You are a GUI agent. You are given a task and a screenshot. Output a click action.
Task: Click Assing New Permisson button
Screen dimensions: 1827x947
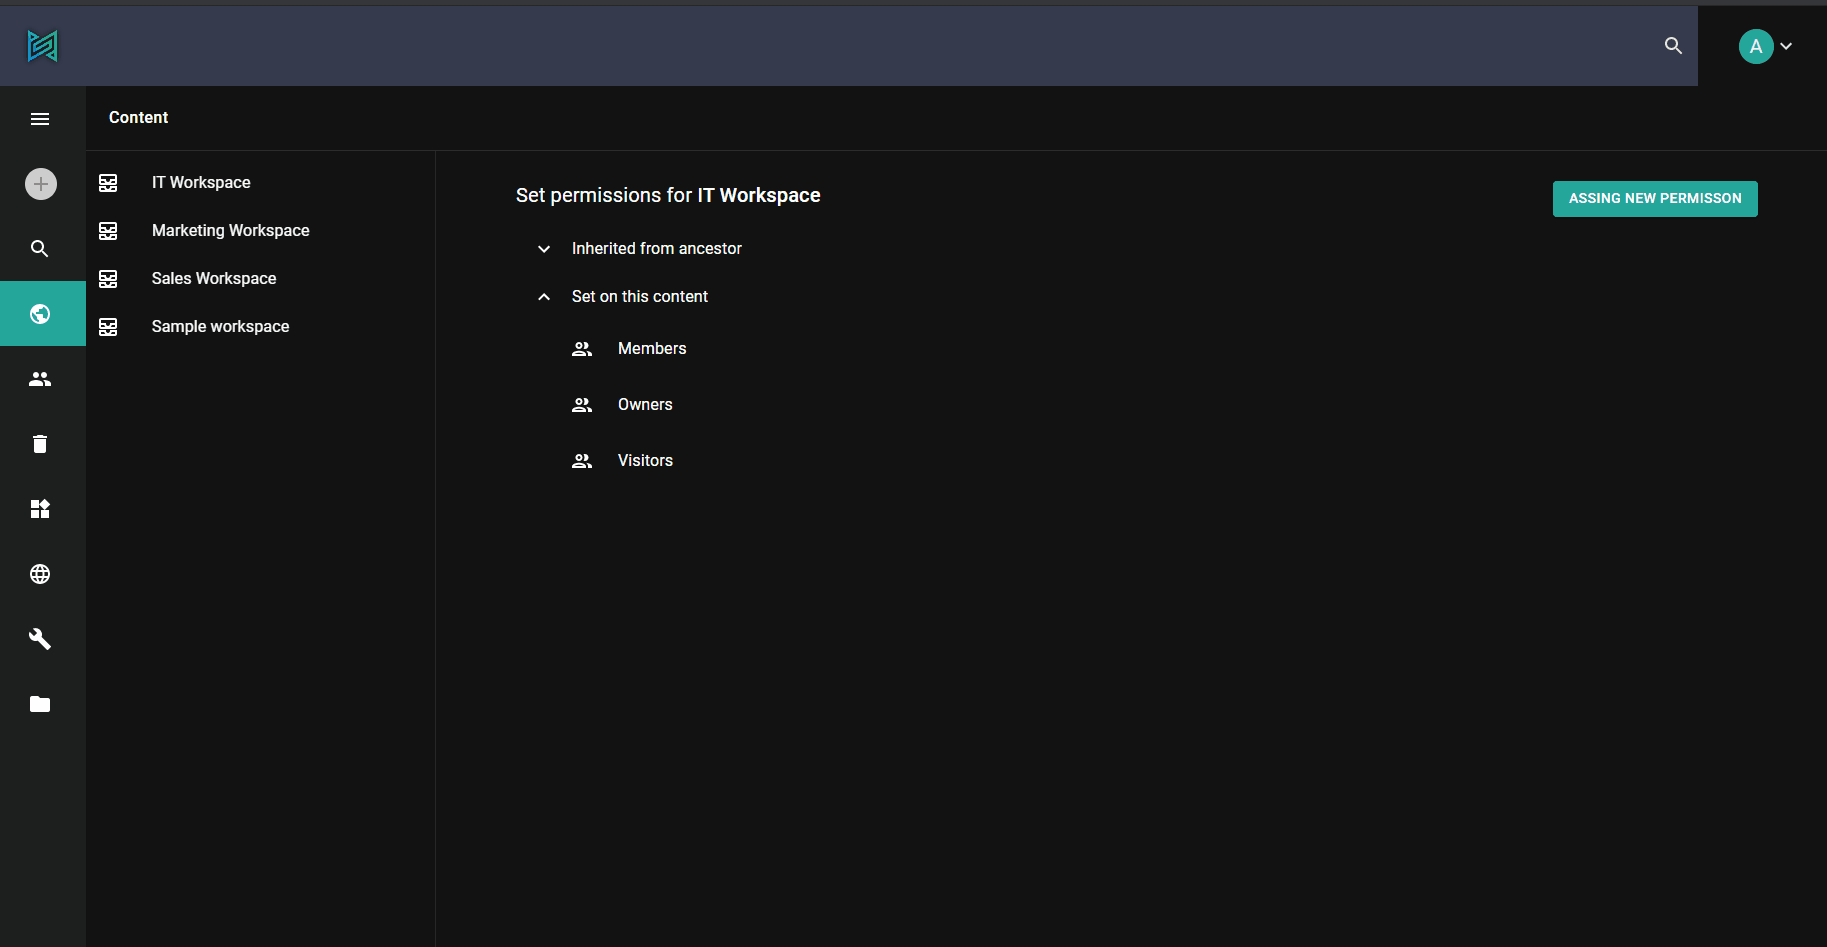(1655, 199)
